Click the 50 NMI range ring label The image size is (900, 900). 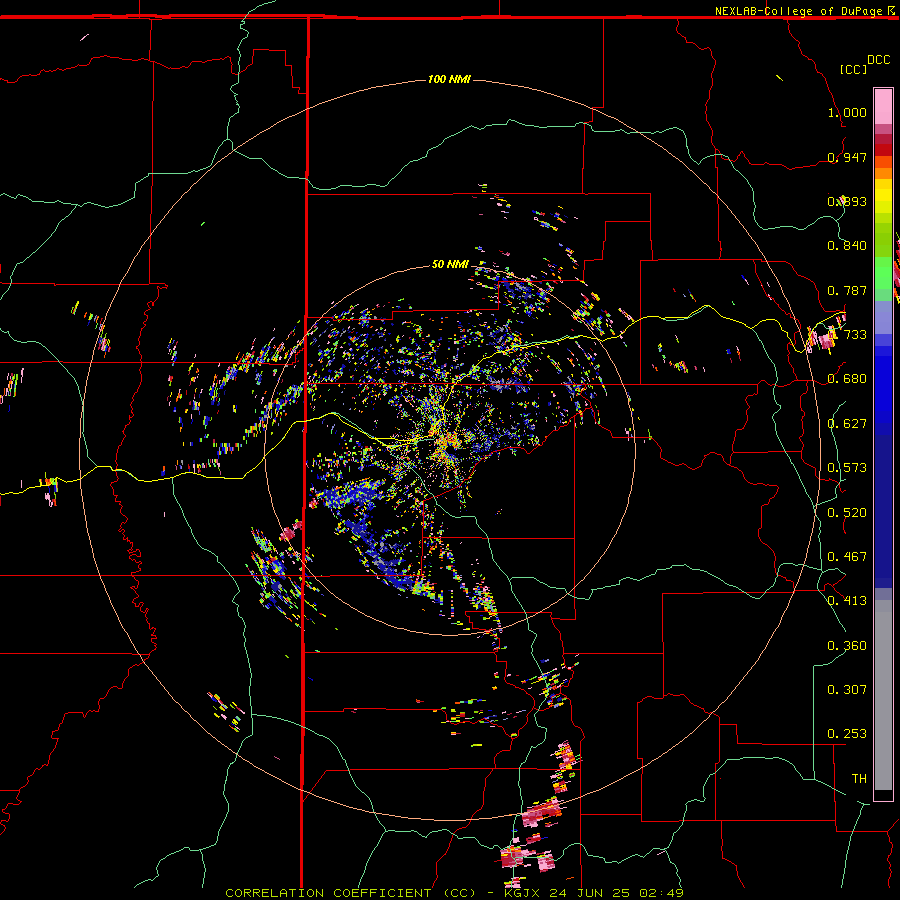(x=450, y=264)
